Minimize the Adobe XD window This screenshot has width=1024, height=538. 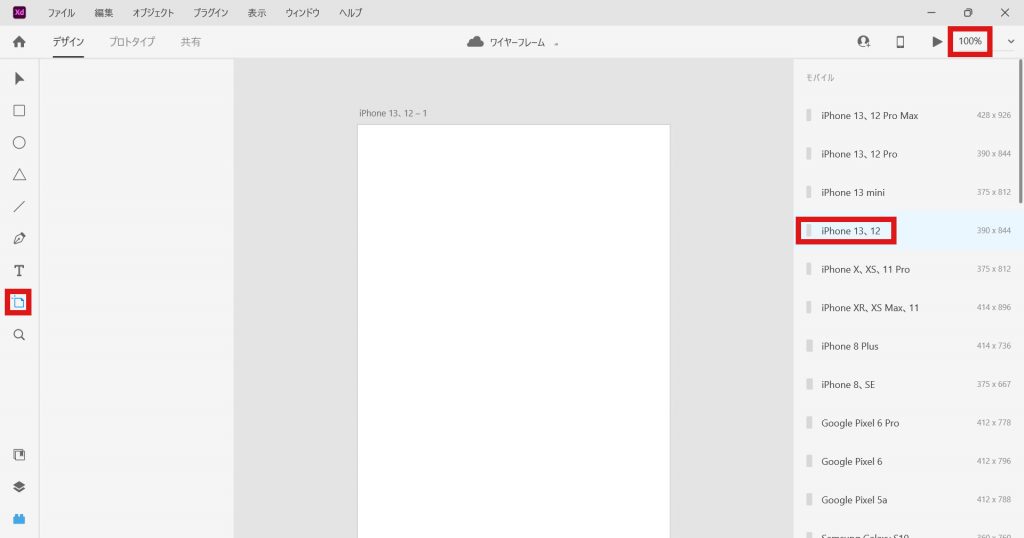point(931,12)
